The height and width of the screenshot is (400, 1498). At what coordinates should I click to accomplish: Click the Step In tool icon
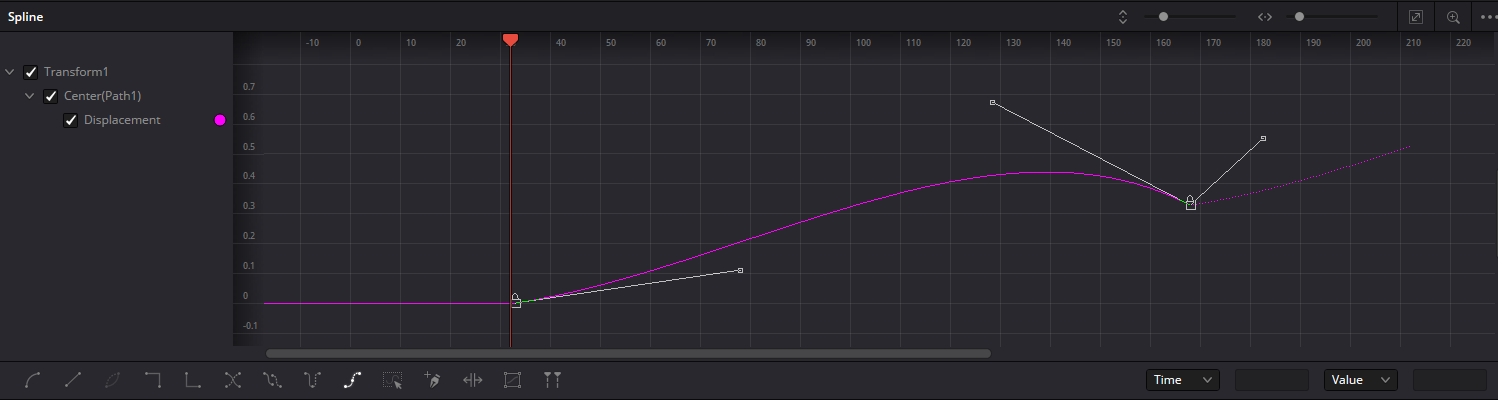[x=153, y=380]
